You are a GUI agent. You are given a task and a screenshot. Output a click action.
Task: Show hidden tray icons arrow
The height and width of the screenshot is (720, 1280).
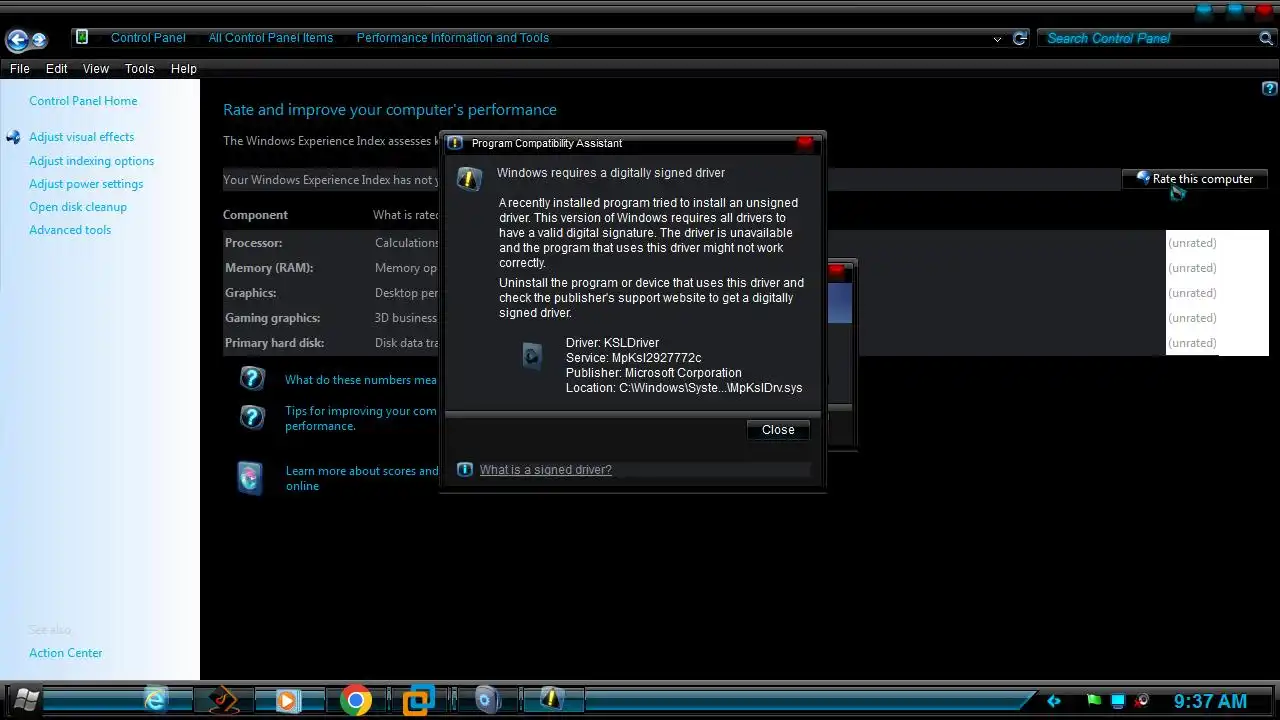(1053, 701)
